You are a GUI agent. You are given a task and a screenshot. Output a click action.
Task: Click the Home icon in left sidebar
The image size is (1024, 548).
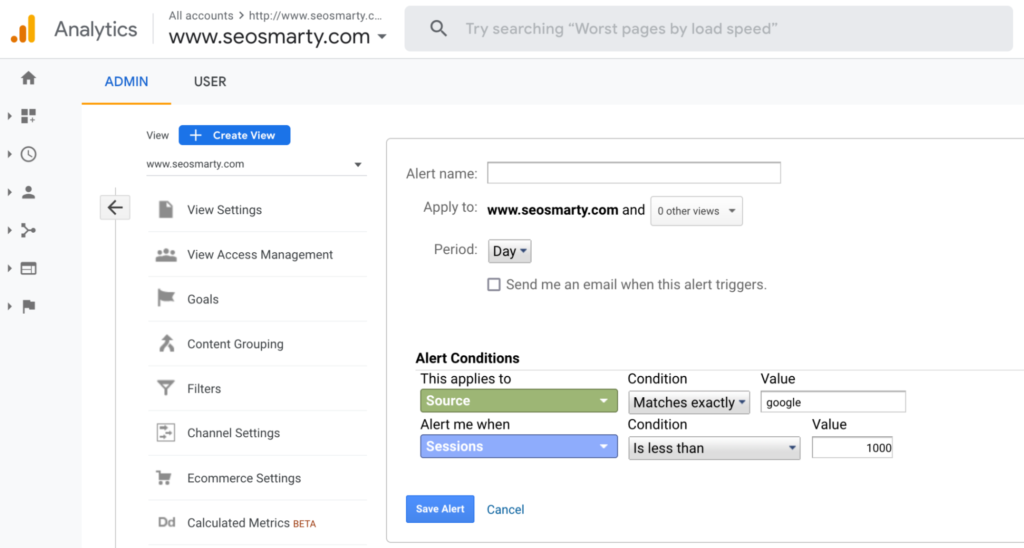28,78
